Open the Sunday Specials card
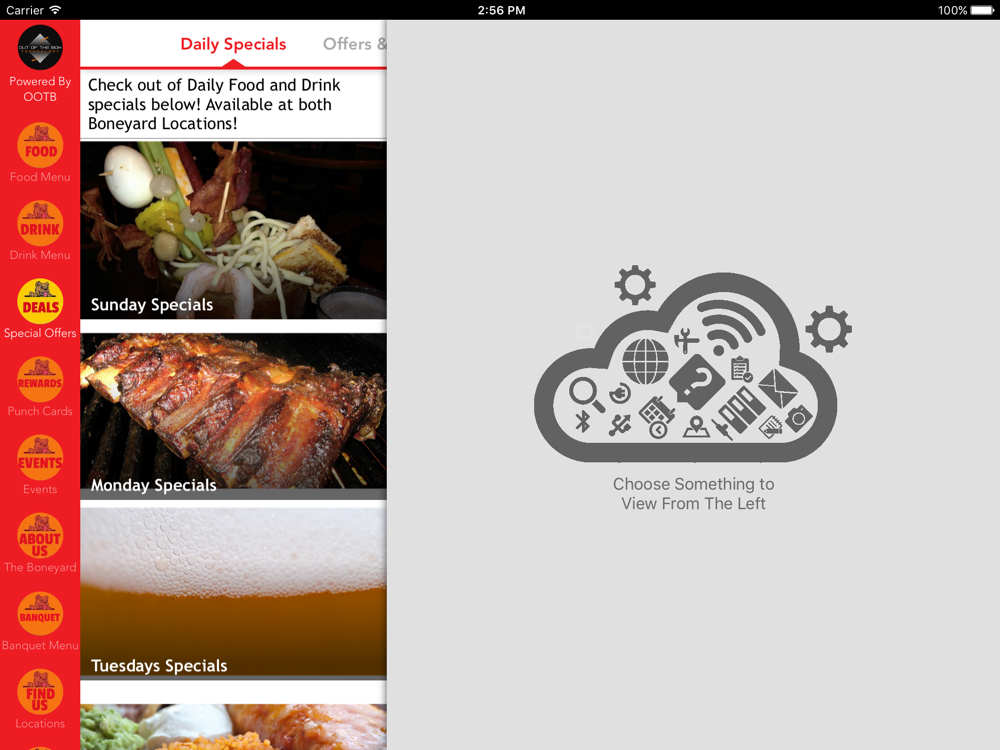This screenshot has width=1000, height=750. 233,230
